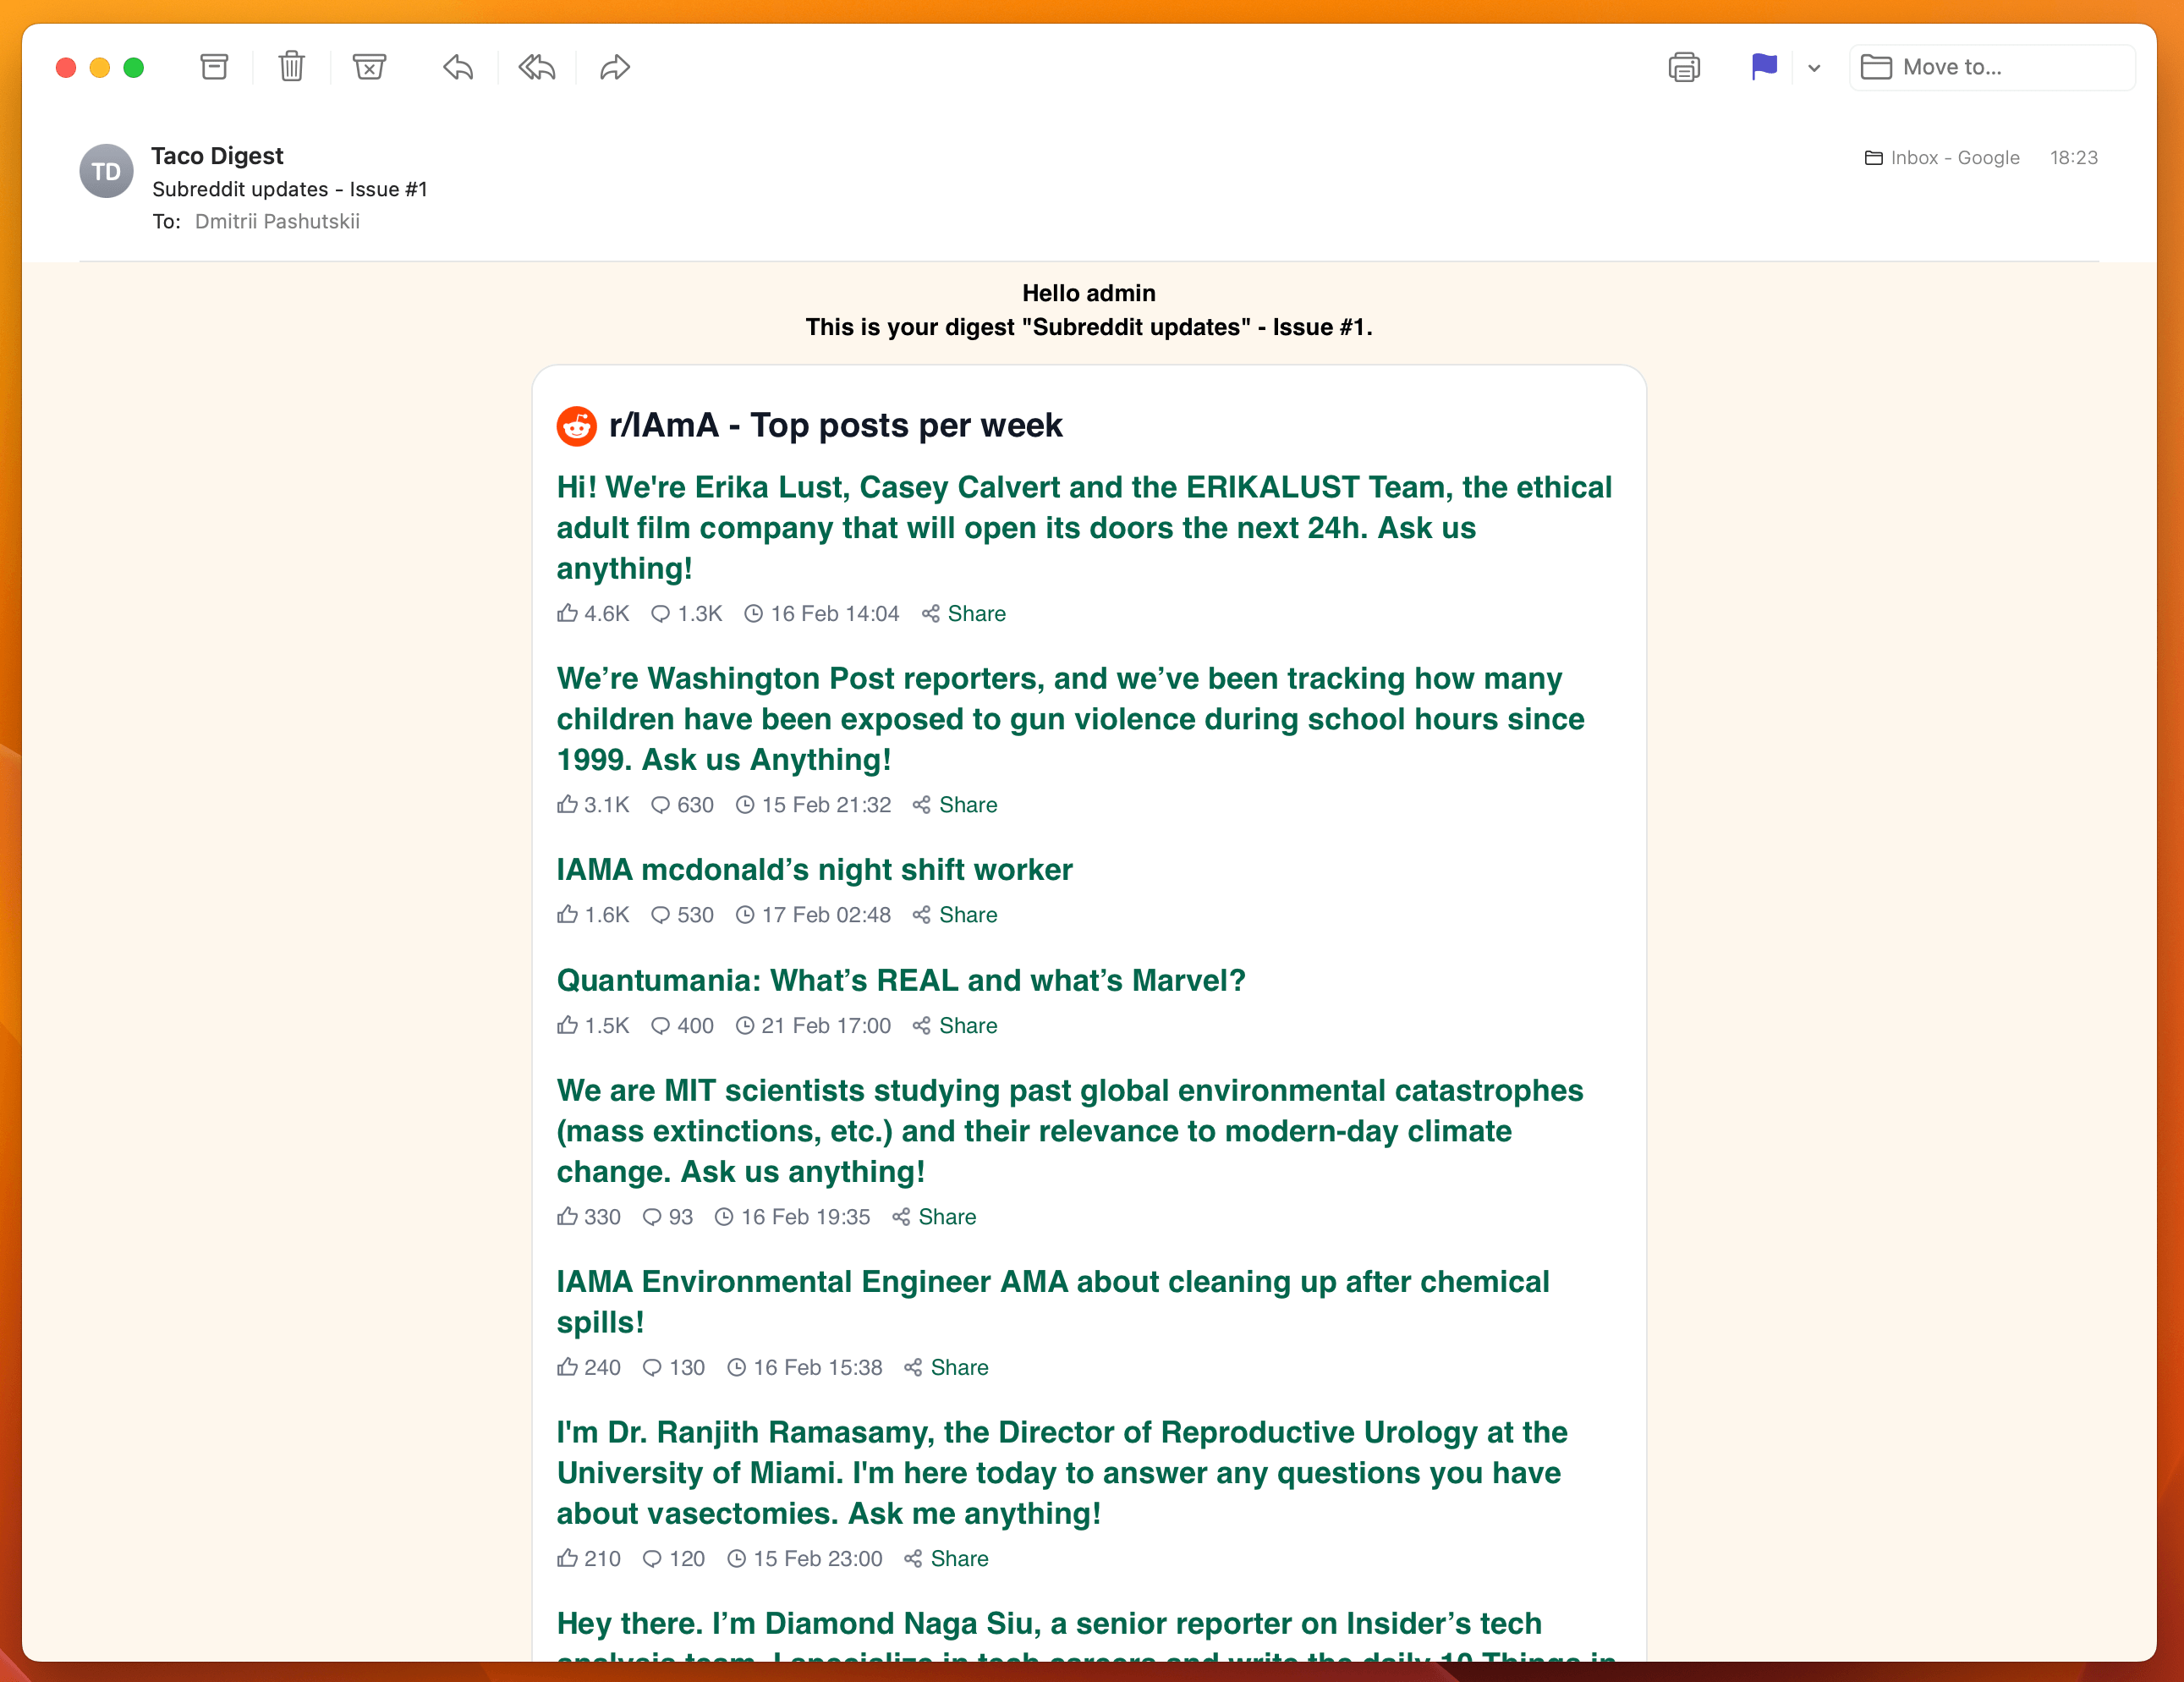Close the mail window with red button
The height and width of the screenshot is (1682, 2184).
[x=66, y=67]
